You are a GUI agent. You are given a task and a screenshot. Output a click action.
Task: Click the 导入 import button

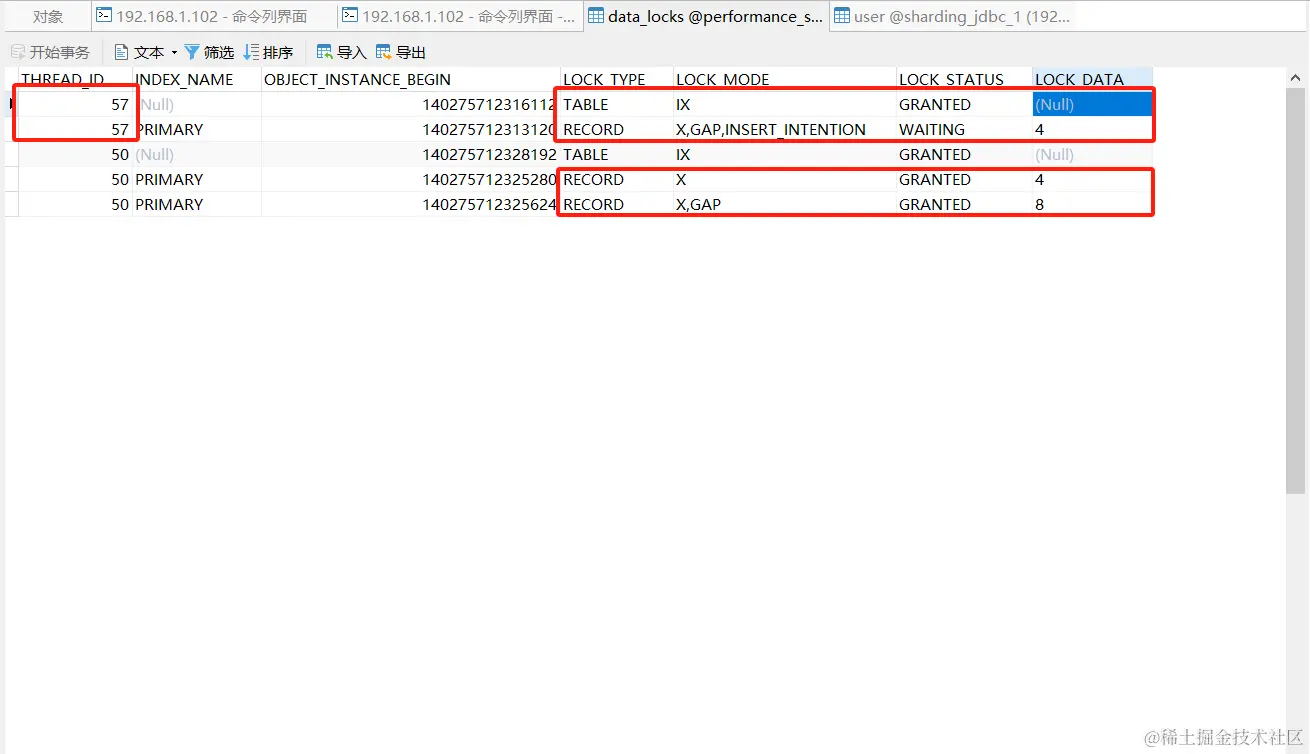coord(341,52)
